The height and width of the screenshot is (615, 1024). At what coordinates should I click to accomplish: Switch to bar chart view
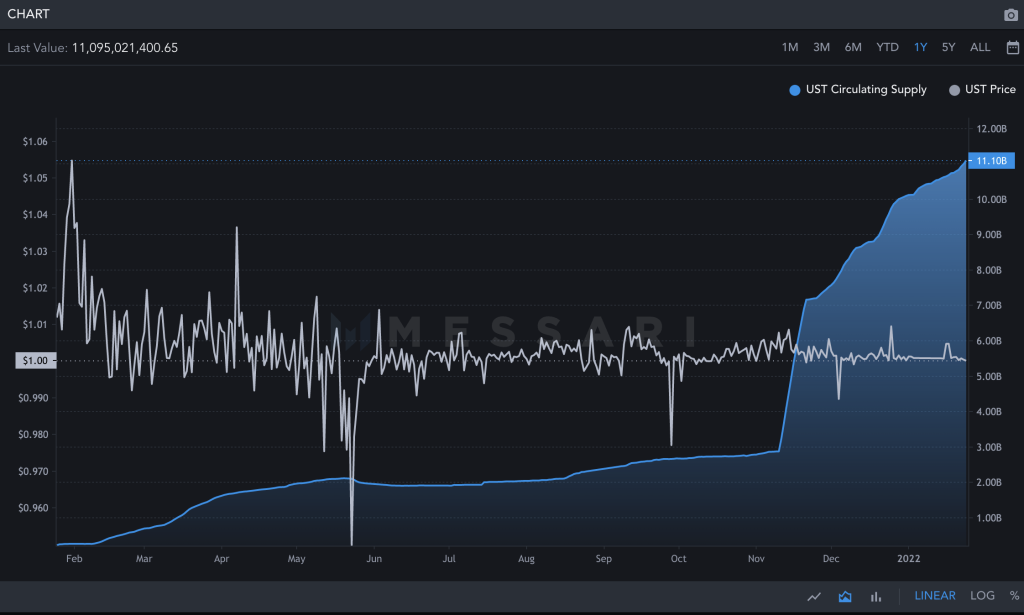(x=876, y=596)
